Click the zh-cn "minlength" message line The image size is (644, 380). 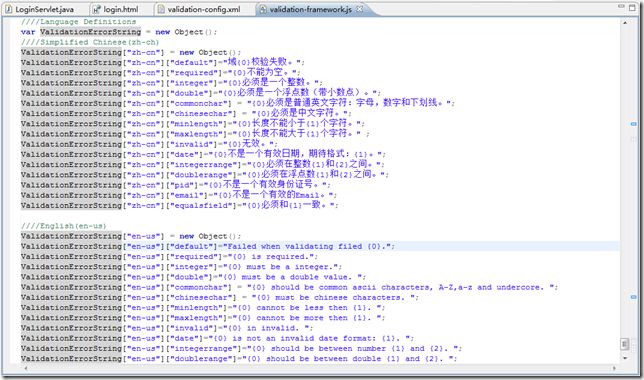coord(193,124)
